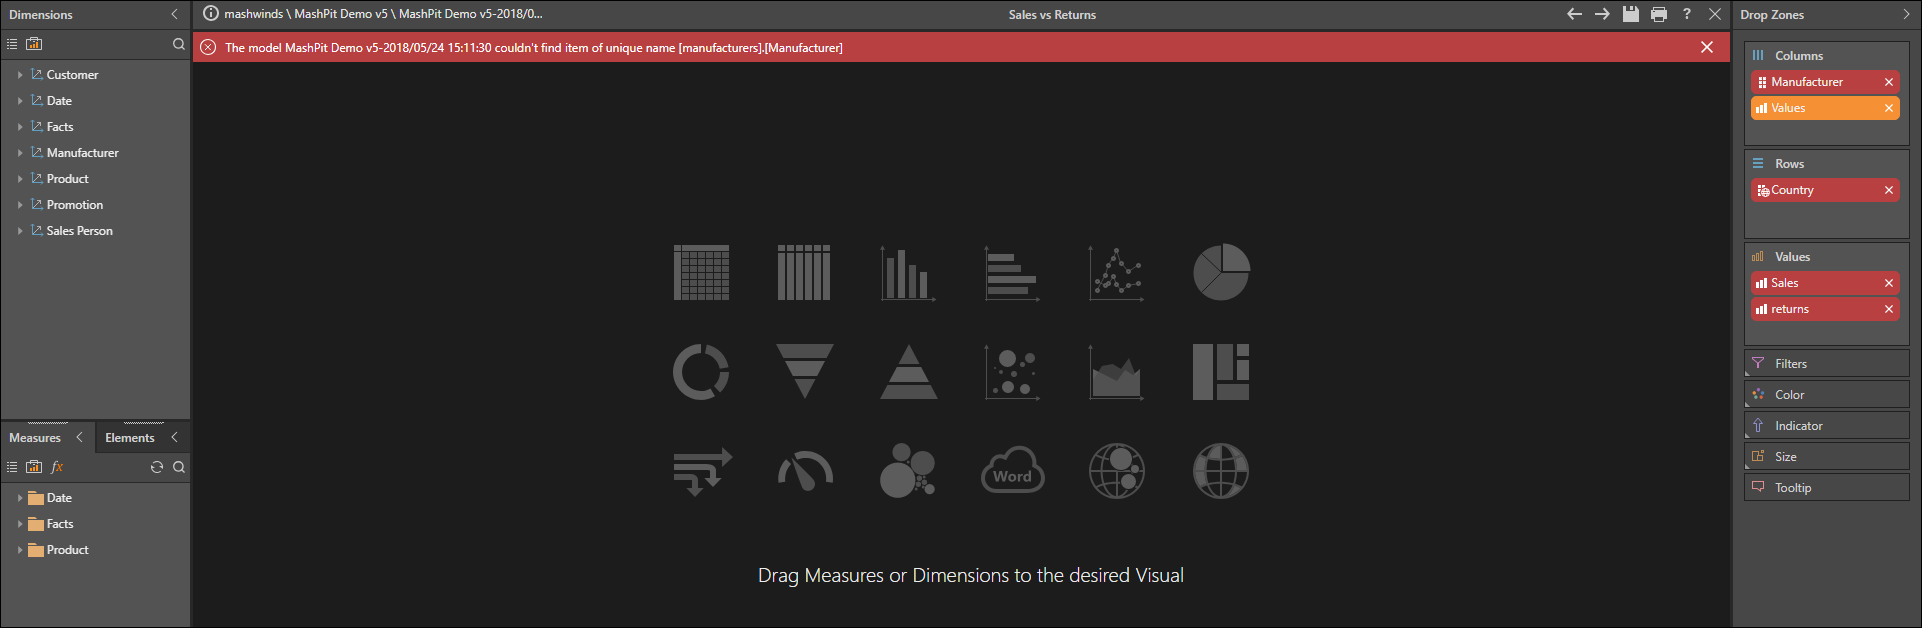Select the pie chart visual
1922x628 pixels.
1220,272
